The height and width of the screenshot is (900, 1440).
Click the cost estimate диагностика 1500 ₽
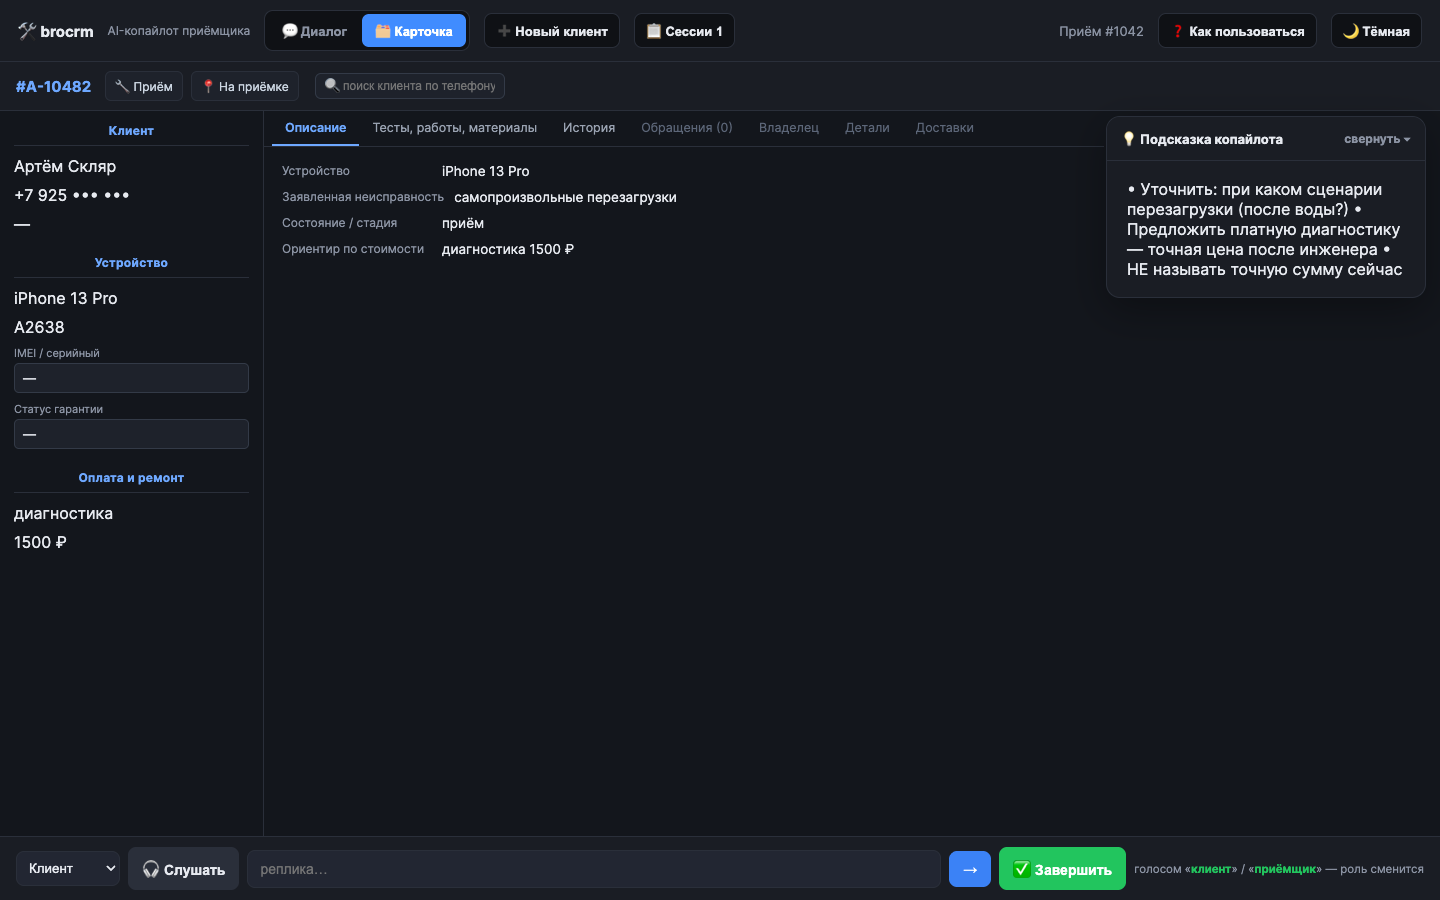508,249
